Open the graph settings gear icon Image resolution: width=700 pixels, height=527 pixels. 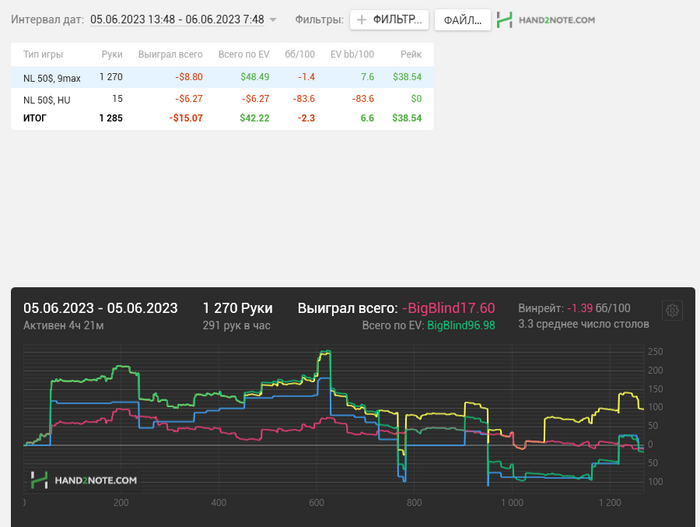click(x=672, y=310)
